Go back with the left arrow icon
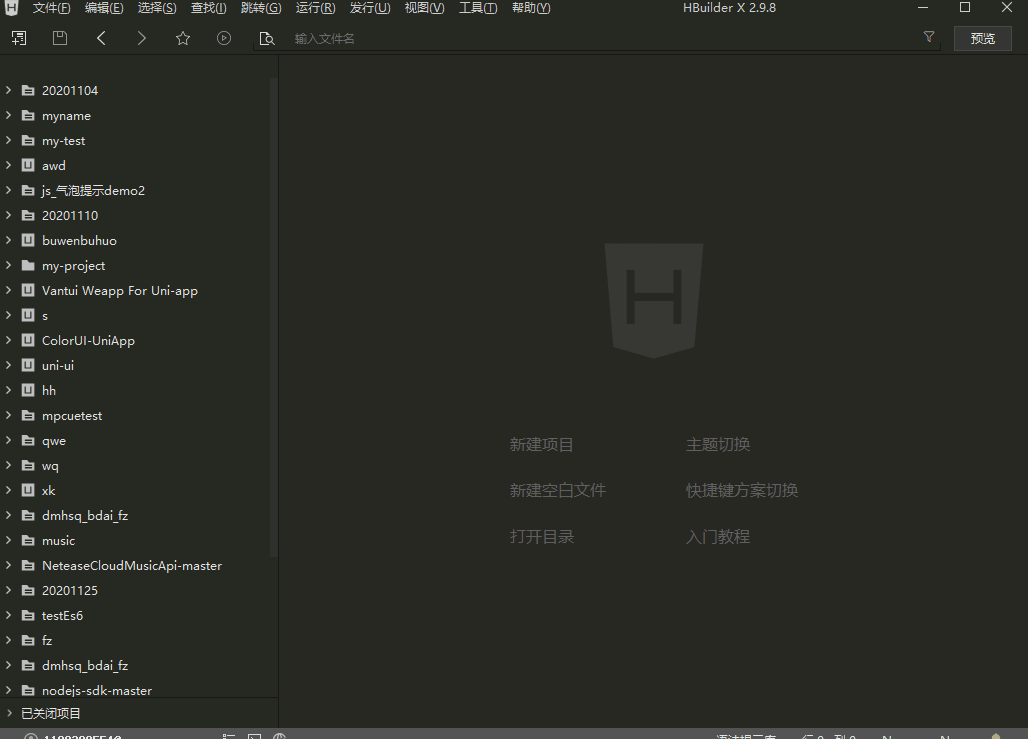This screenshot has height=739, width=1028. [x=101, y=38]
